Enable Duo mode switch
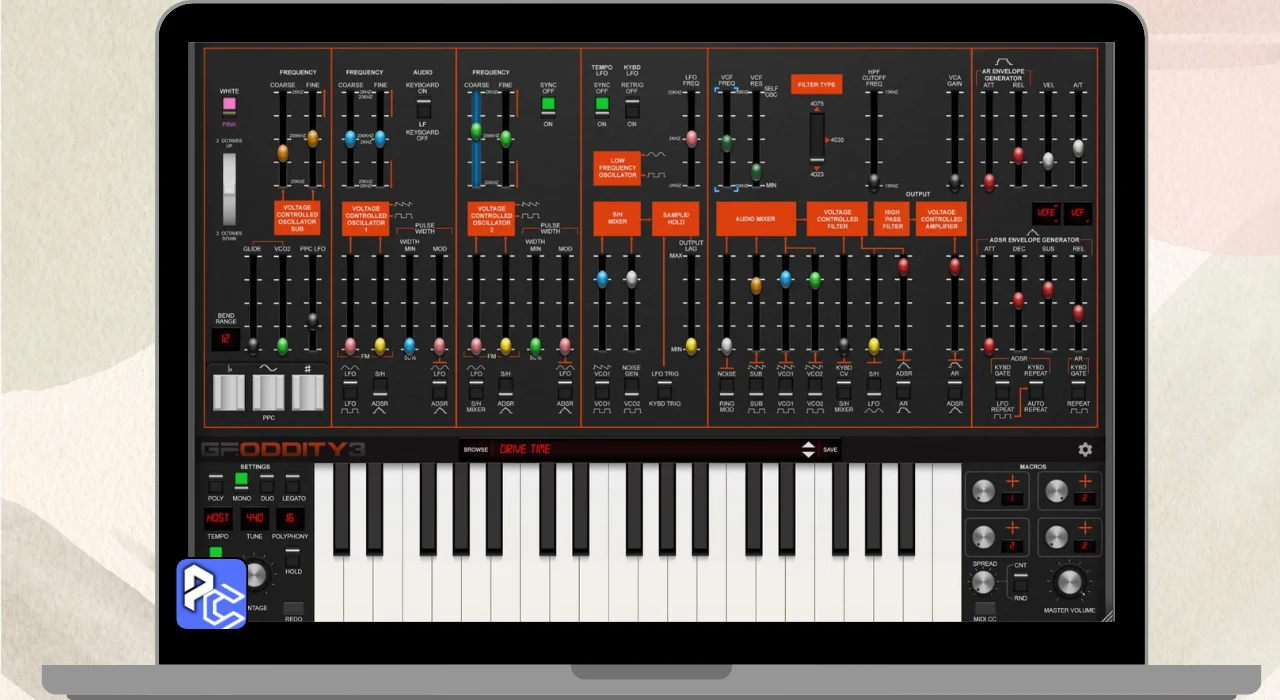 click(267, 483)
